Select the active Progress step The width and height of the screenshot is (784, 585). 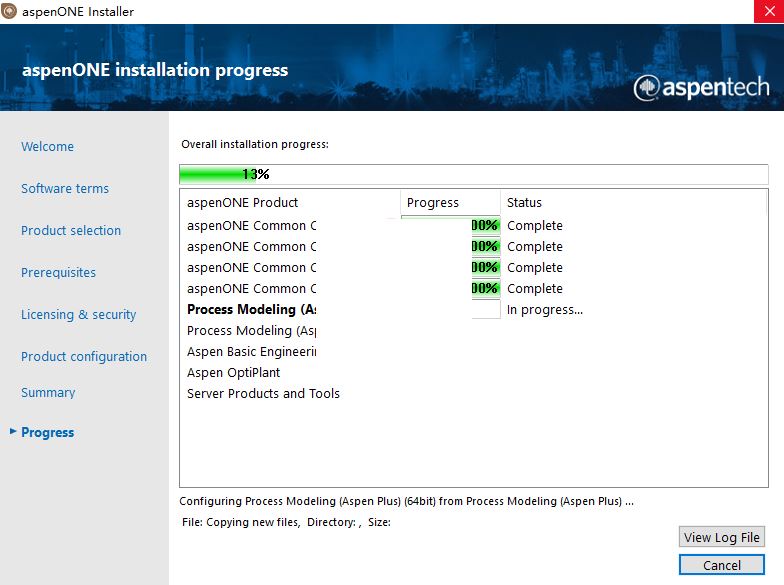48,432
